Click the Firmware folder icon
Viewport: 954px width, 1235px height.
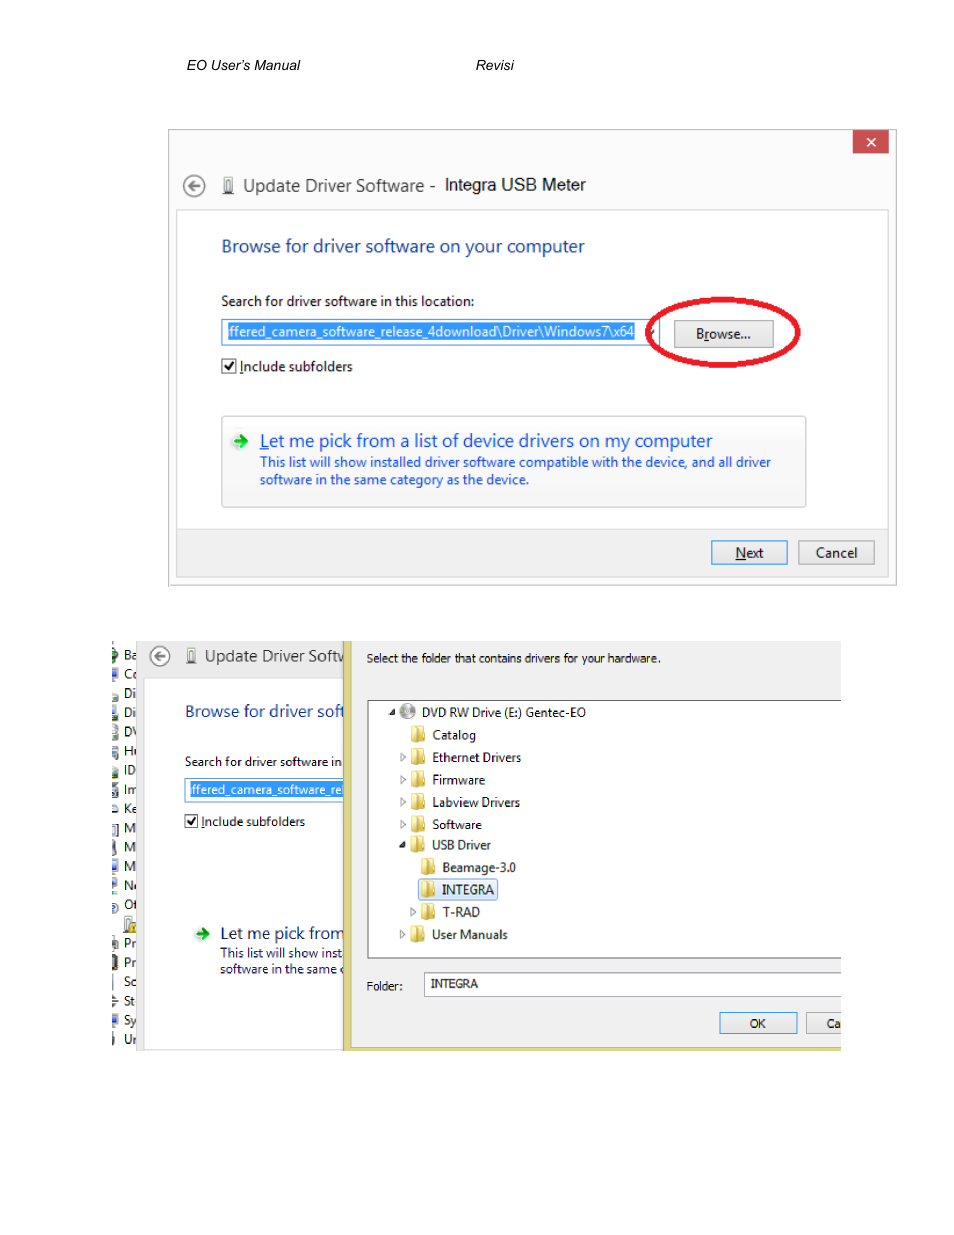pyautogui.click(x=419, y=779)
